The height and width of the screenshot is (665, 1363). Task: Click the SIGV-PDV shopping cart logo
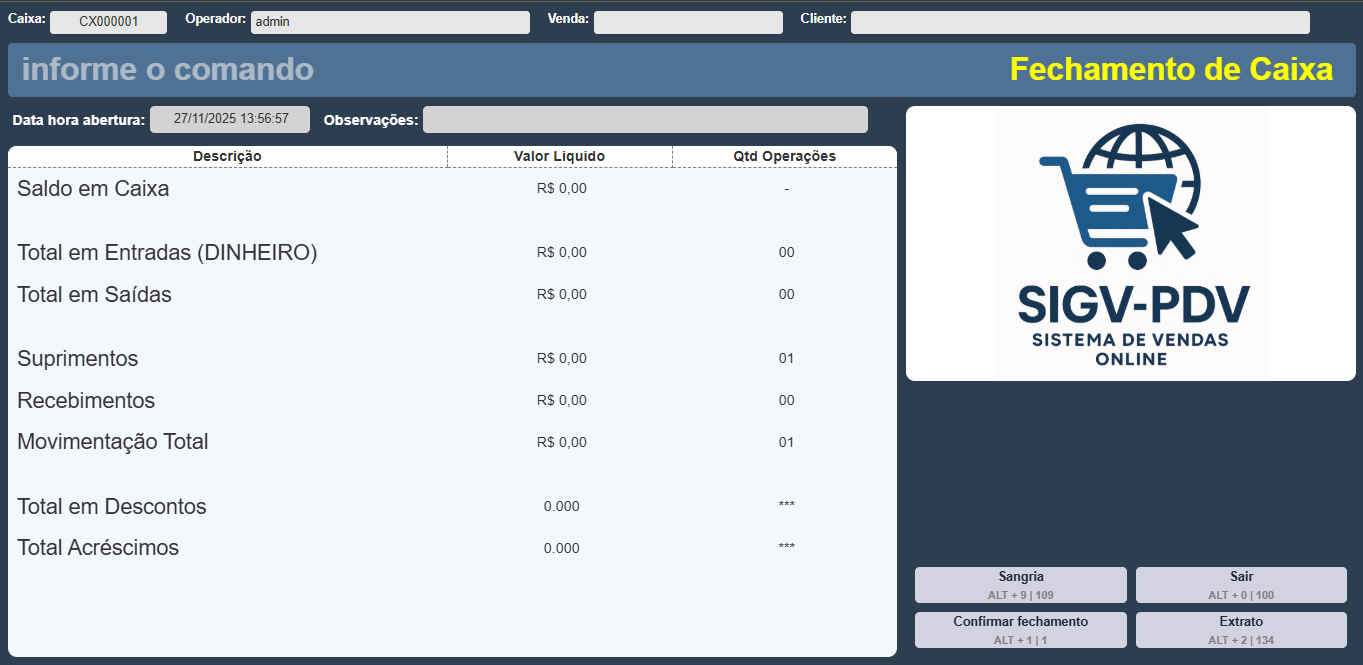[1130, 244]
